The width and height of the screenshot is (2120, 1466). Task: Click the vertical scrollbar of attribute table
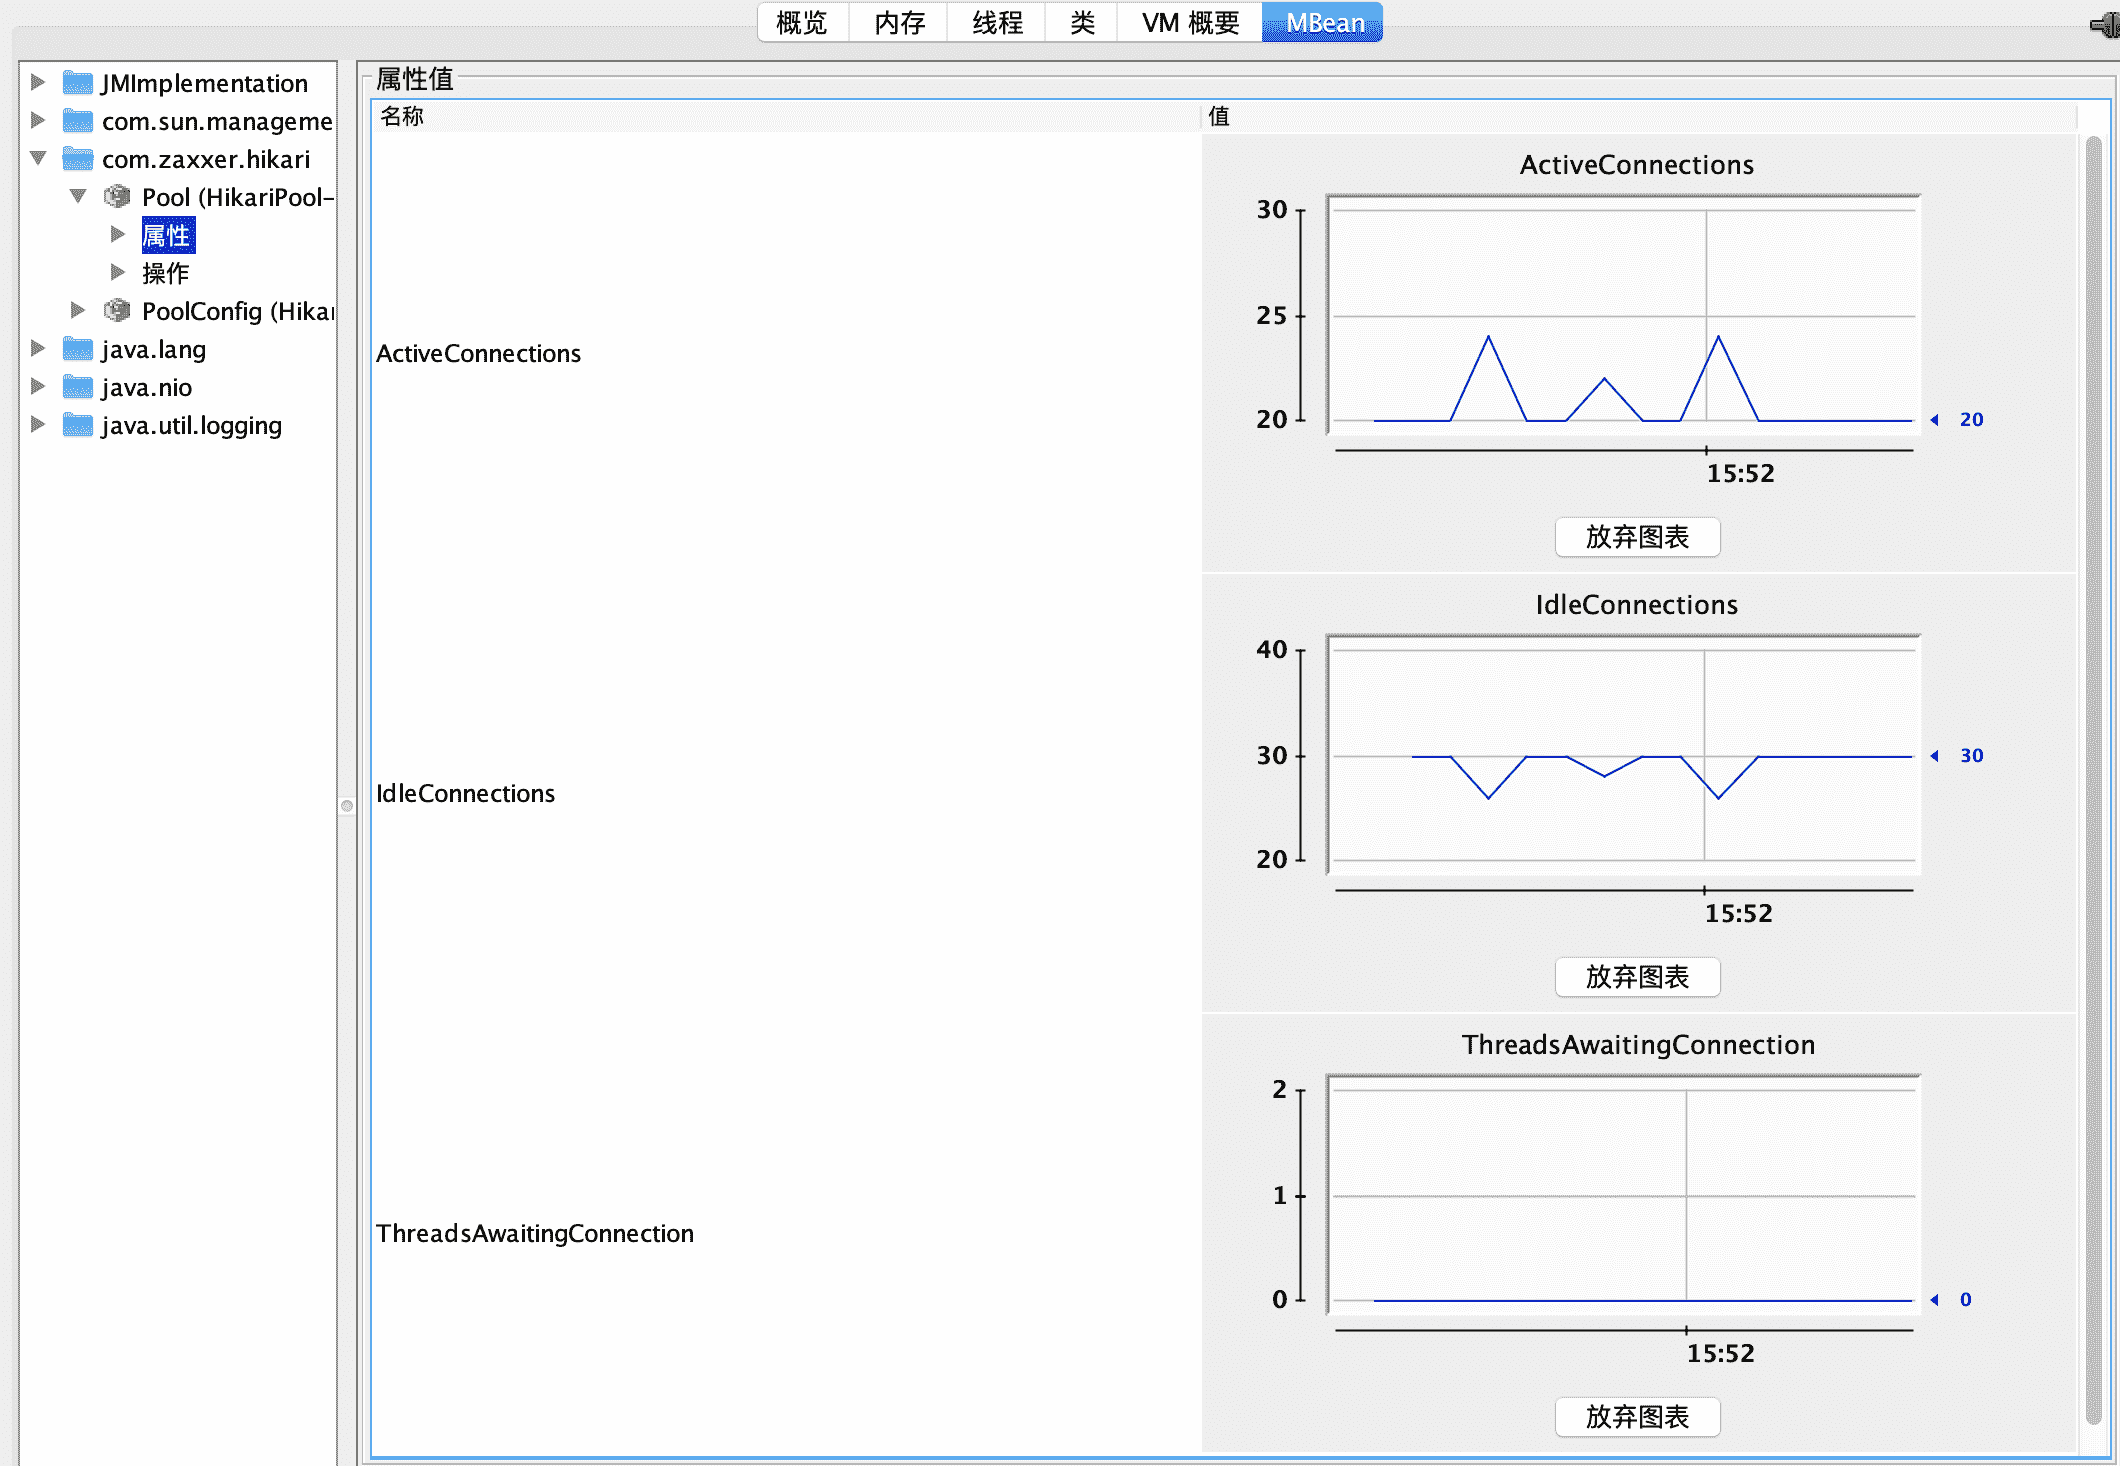point(2093,780)
